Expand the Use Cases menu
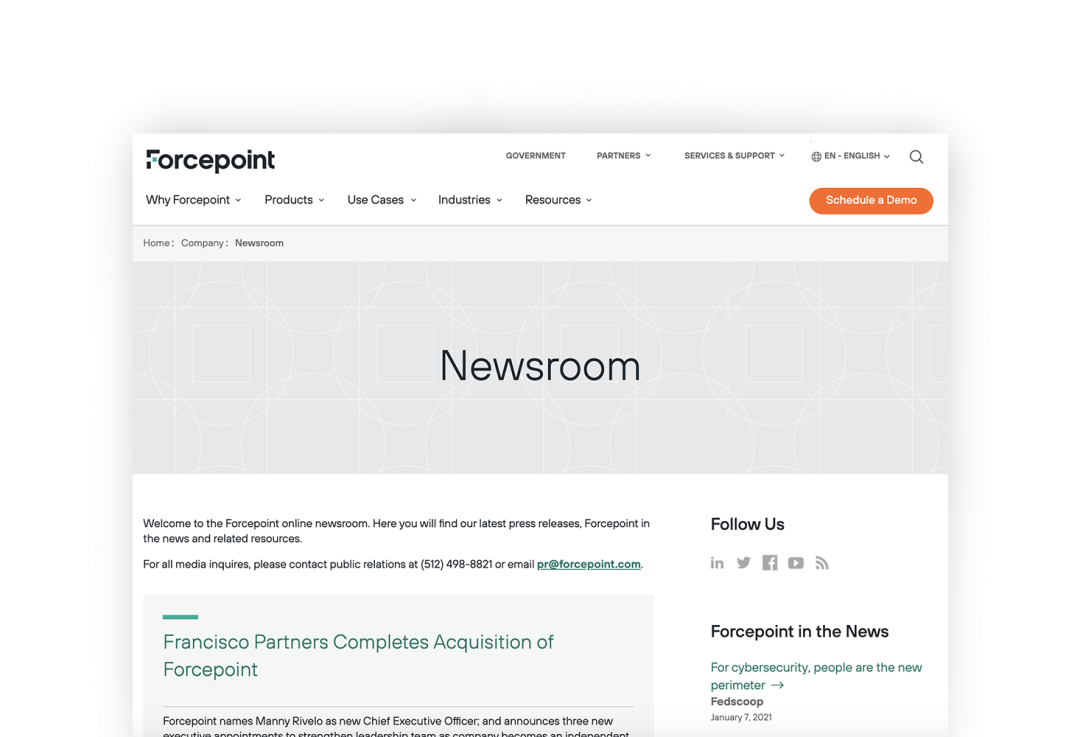The image size is (1080, 737). tap(382, 200)
